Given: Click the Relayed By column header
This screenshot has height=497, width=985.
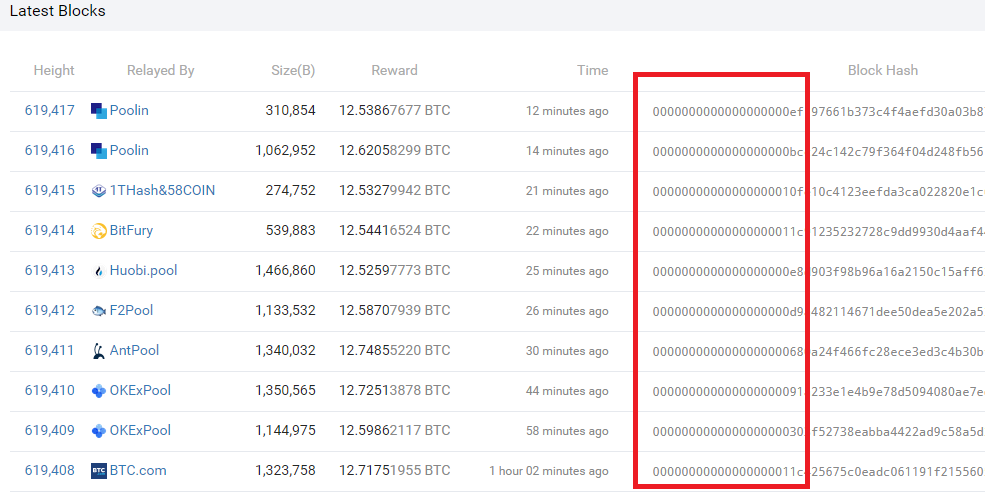Looking at the screenshot, I should 161,70.
